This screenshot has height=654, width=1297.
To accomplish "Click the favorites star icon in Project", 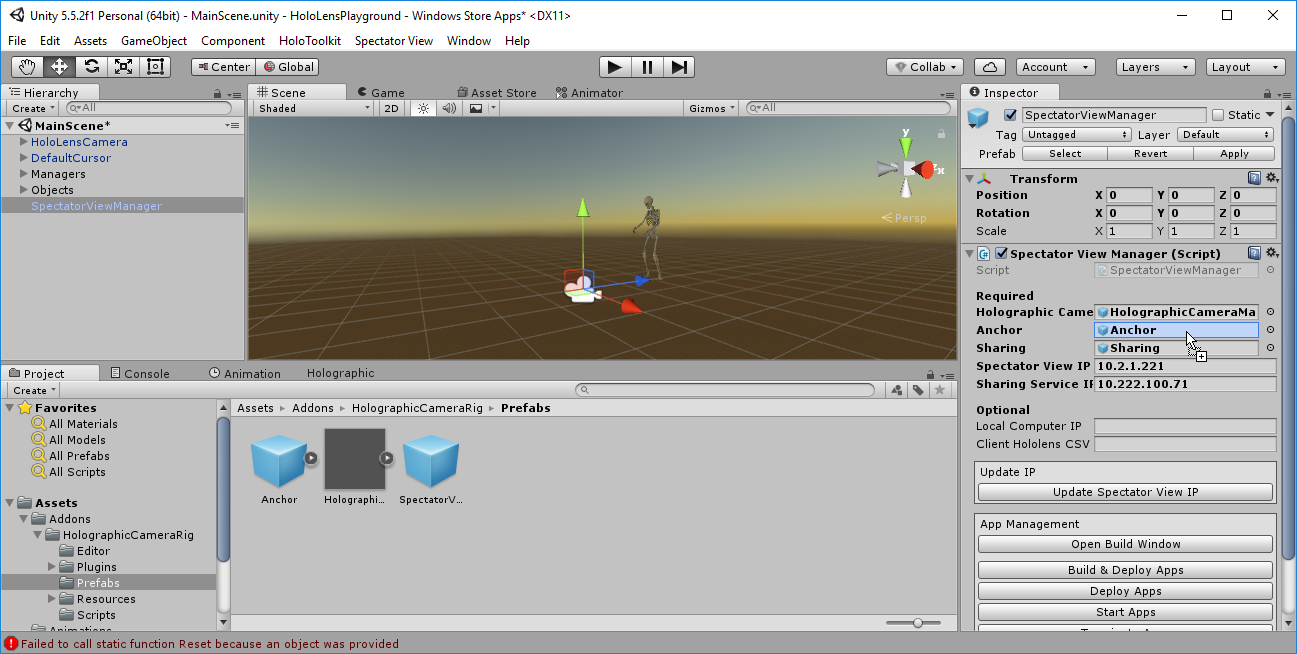I will coord(939,390).
